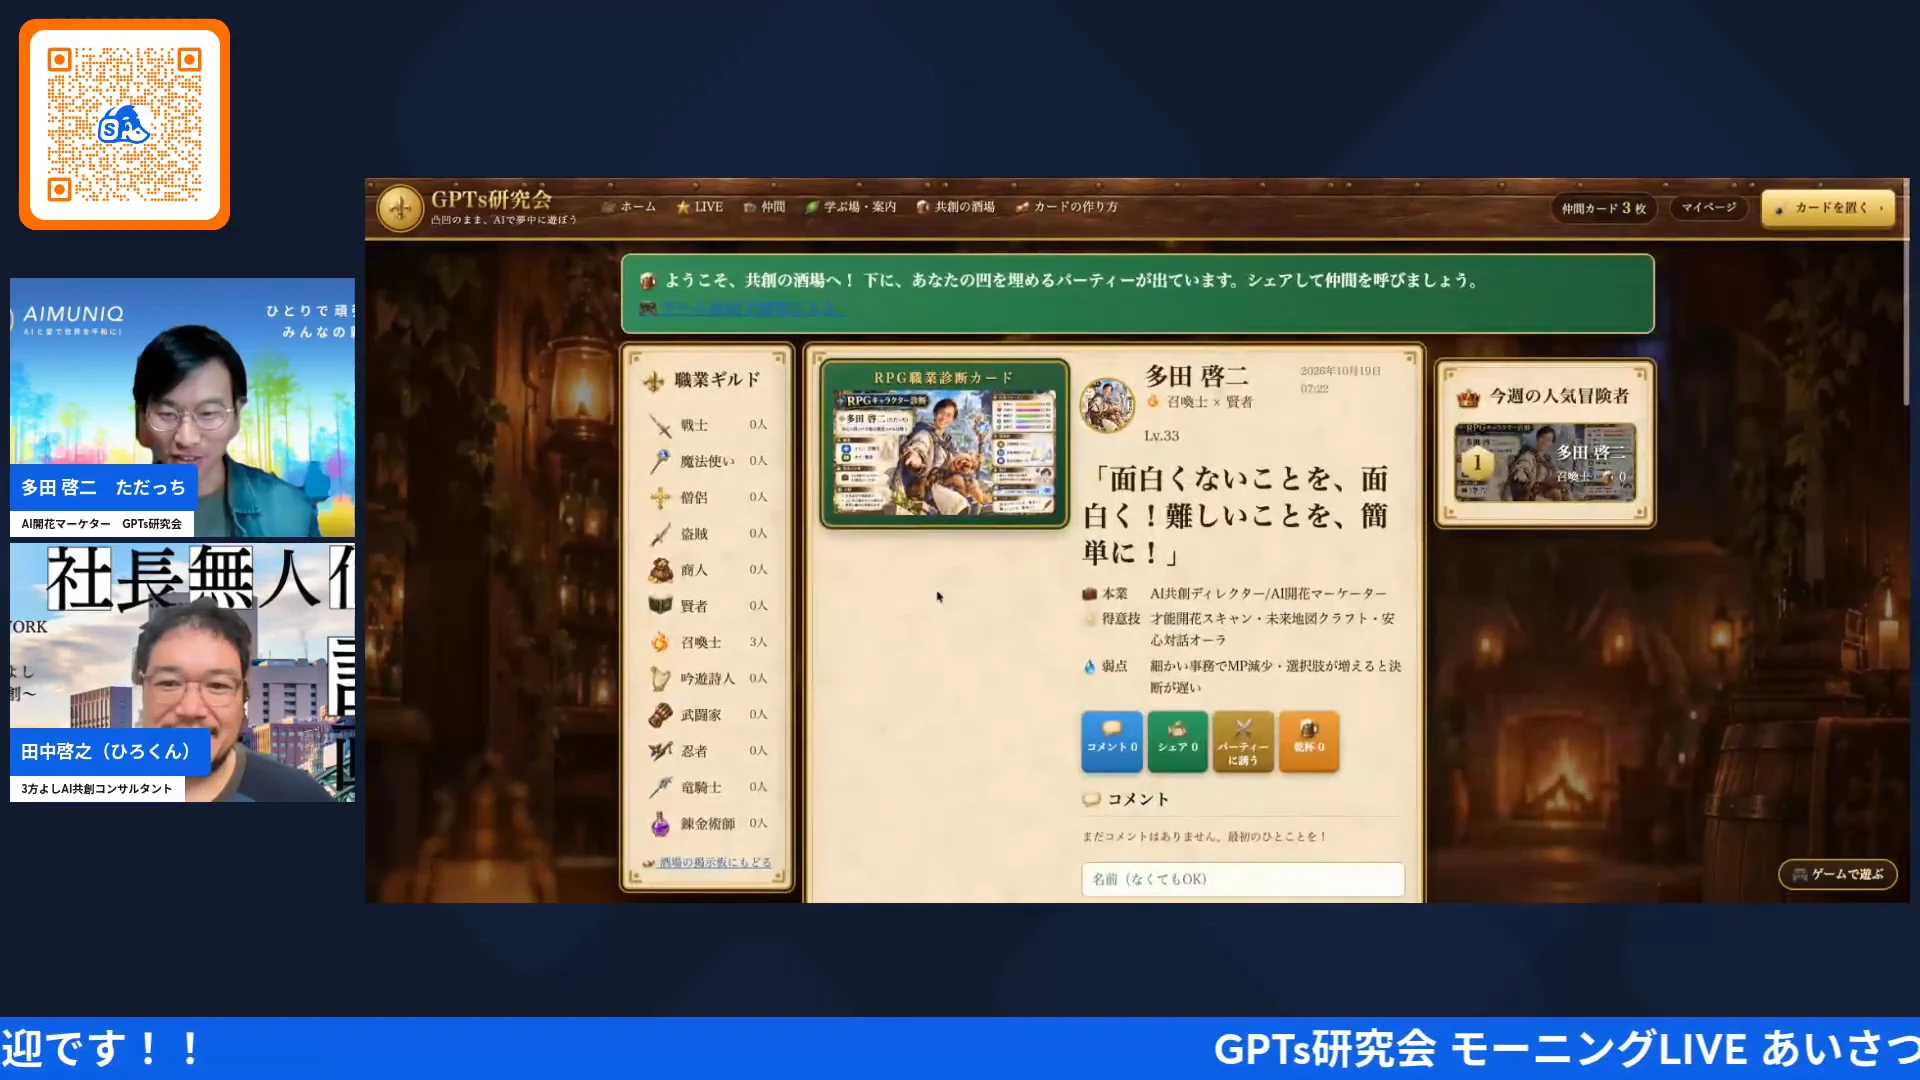Viewport: 1920px width, 1080px height.
Task: Open the 仲間 menu item
Action: coord(765,207)
